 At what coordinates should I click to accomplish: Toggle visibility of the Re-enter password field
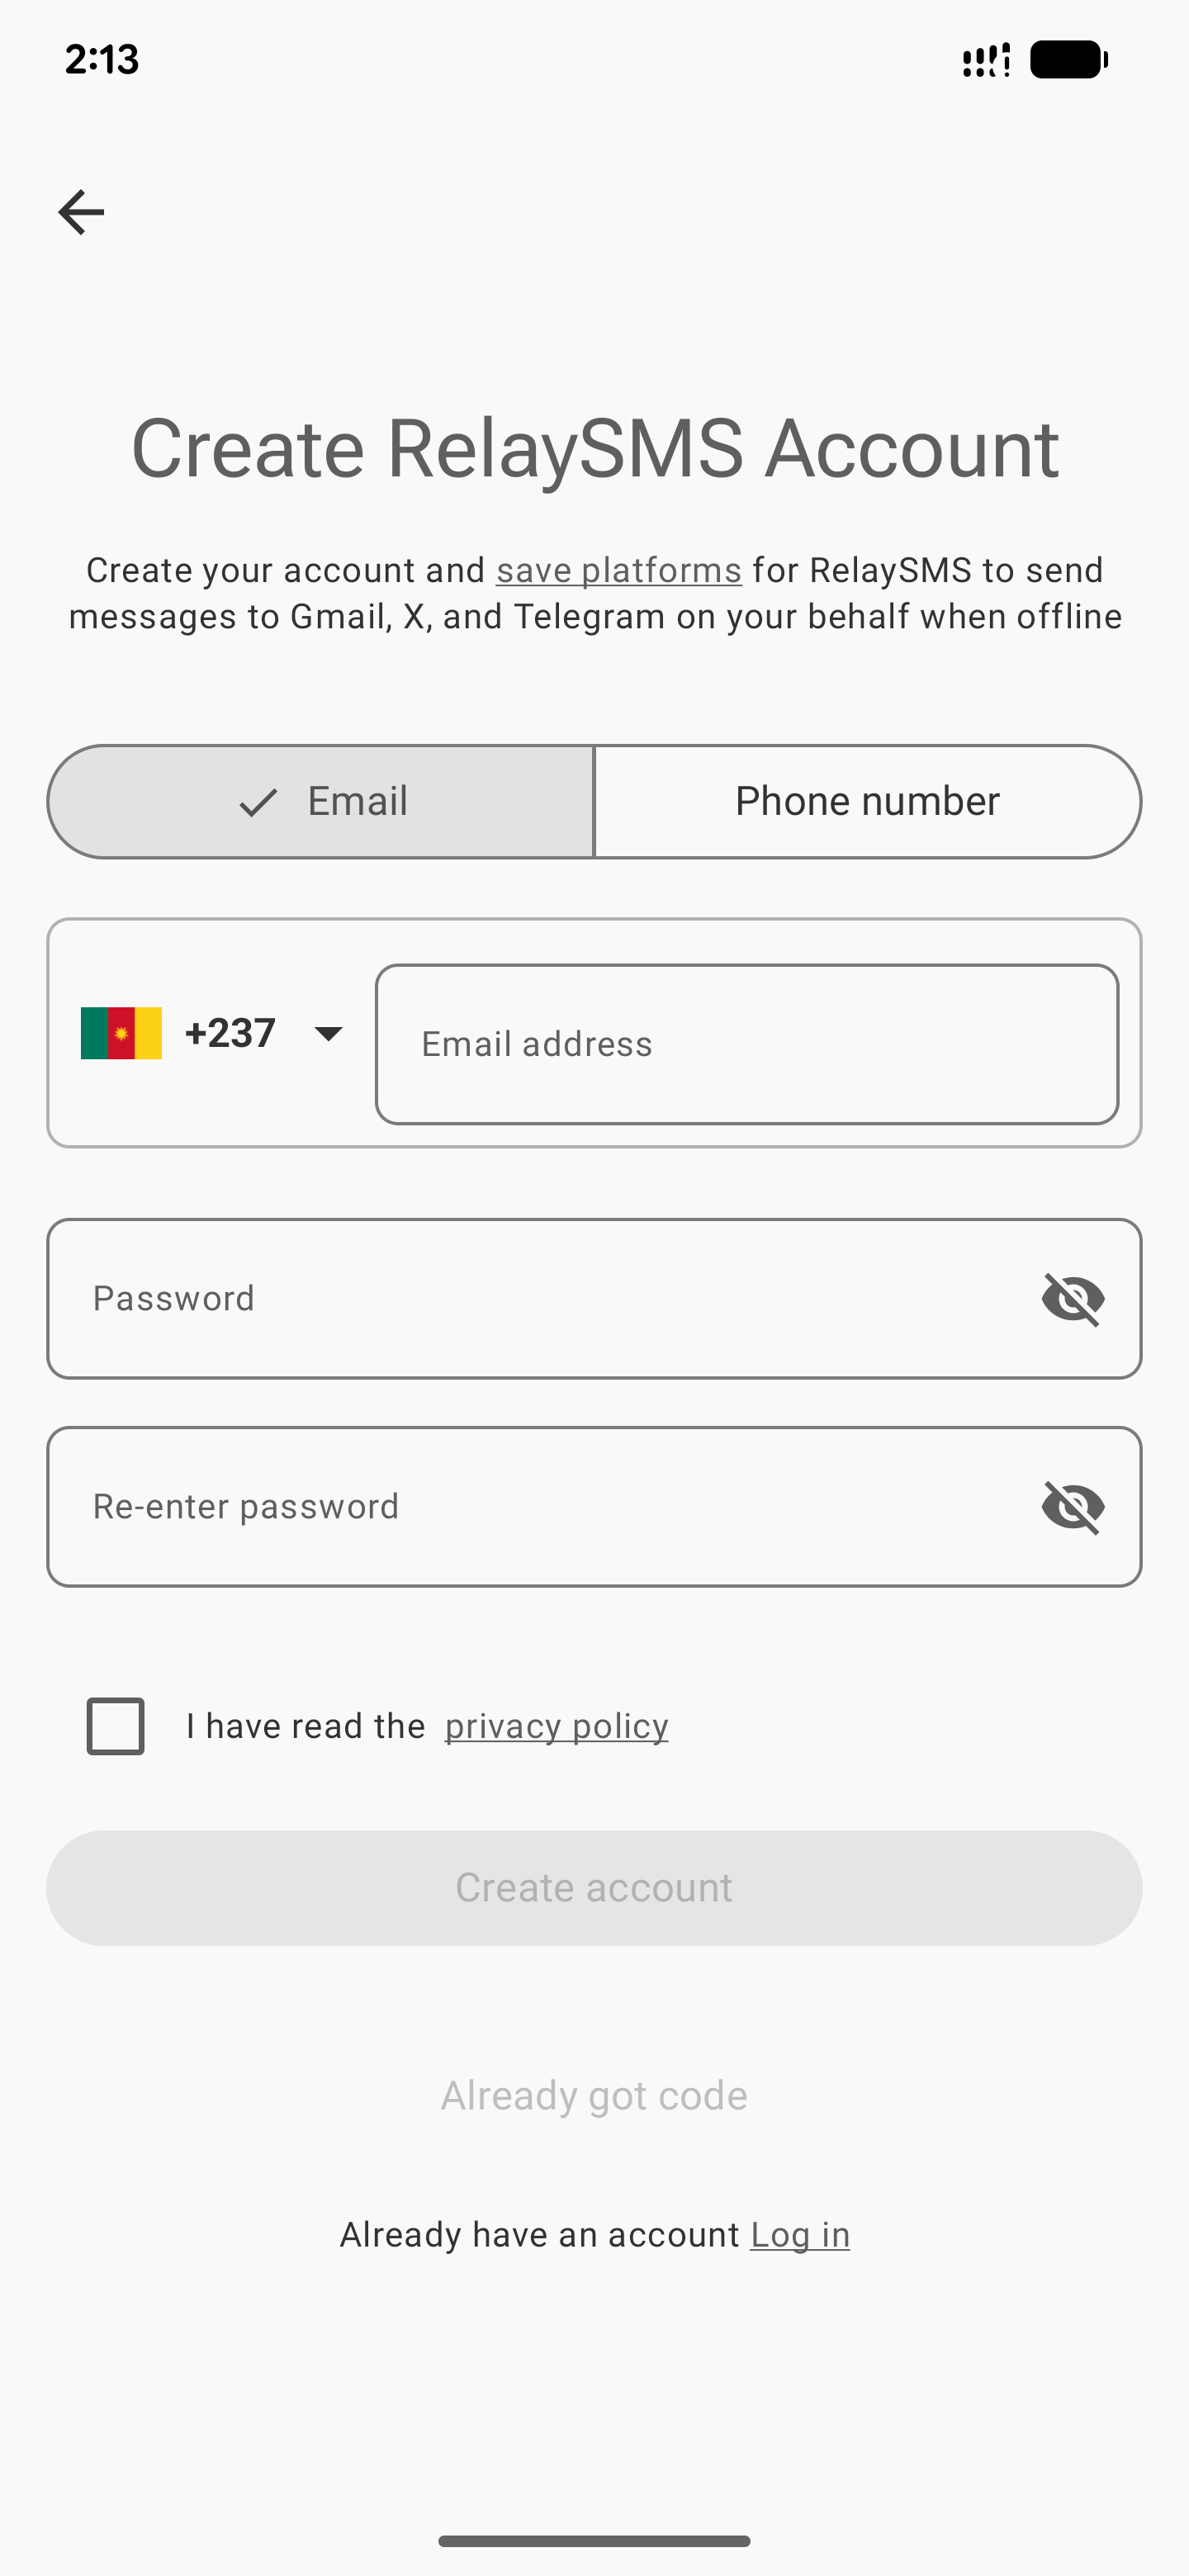coord(1073,1507)
